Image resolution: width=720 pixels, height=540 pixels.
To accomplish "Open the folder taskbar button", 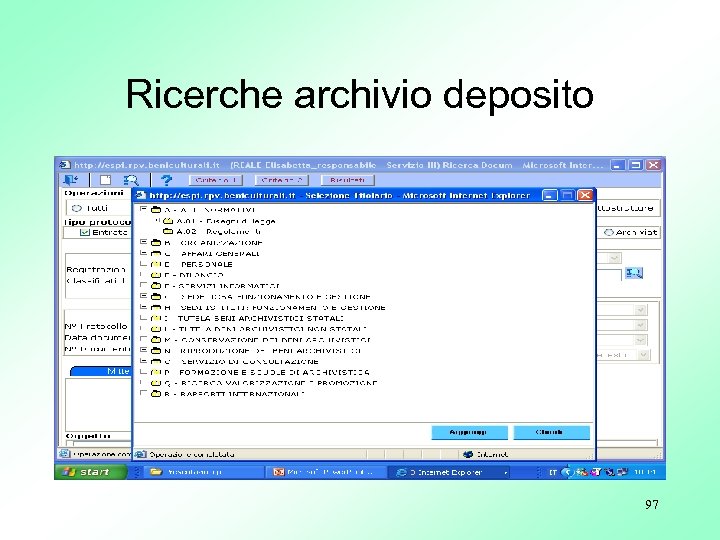I will click(202, 472).
